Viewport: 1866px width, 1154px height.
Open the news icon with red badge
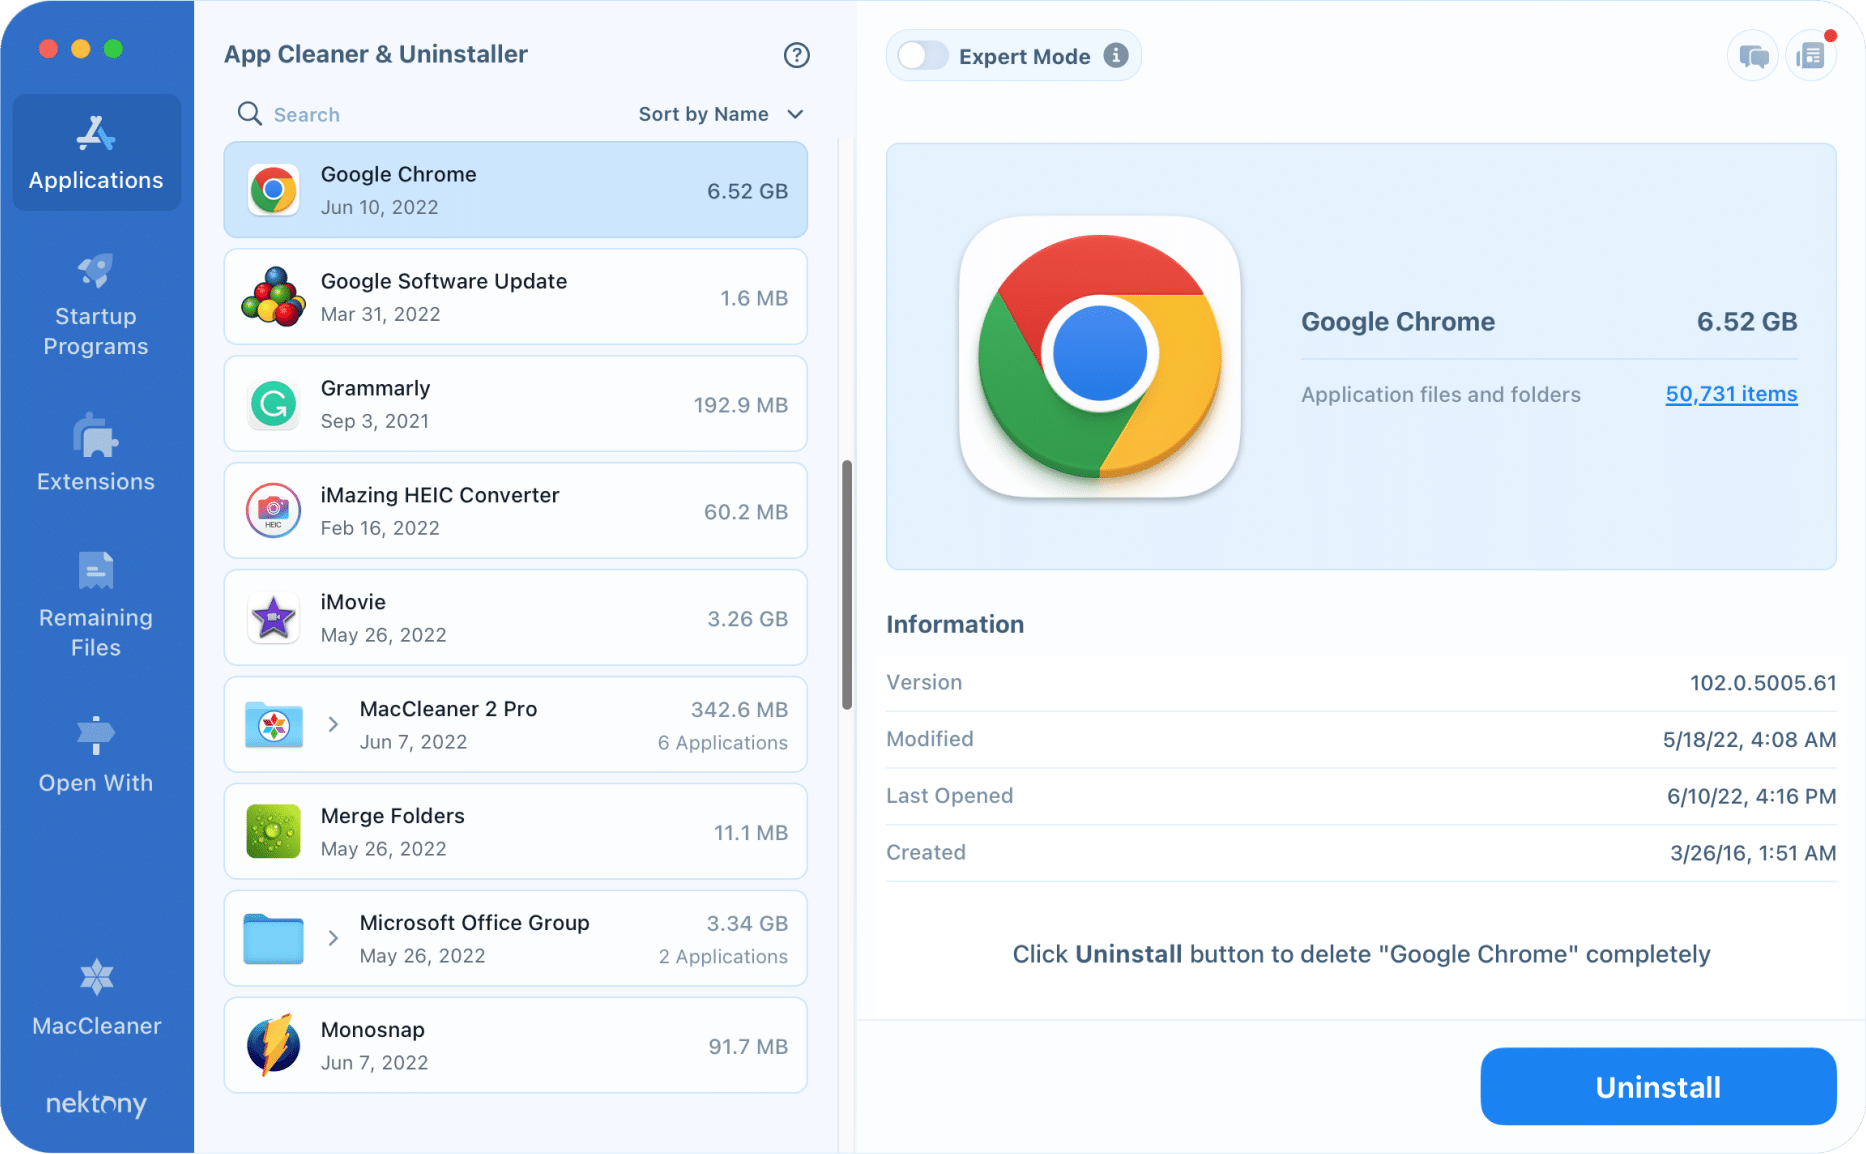pyautogui.click(x=1811, y=56)
